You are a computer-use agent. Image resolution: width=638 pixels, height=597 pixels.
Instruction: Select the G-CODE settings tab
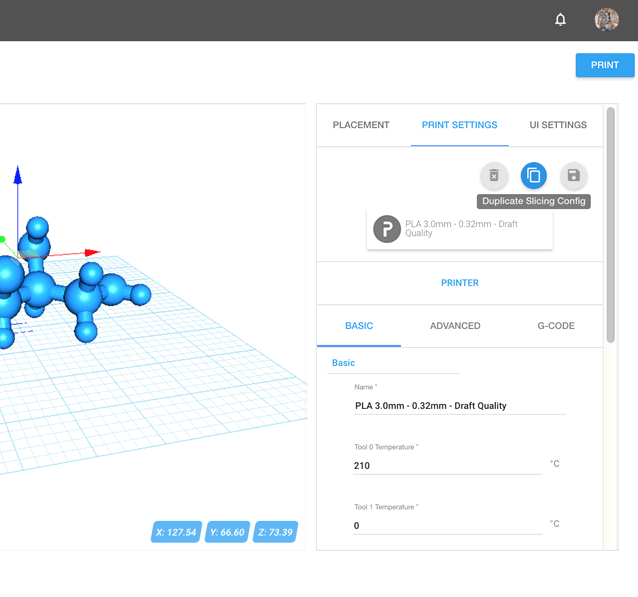[x=556, y=326]
